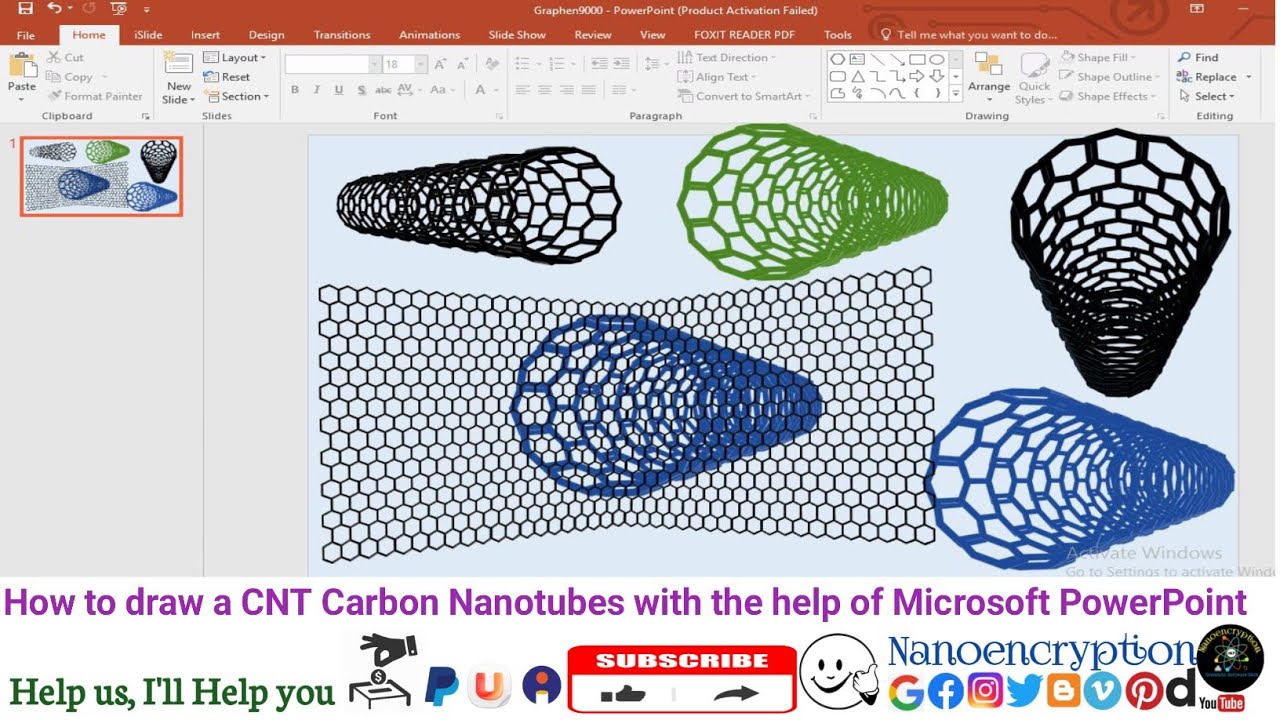
Task: Choose the down block arrow shape
Action: tap(936, 76)
